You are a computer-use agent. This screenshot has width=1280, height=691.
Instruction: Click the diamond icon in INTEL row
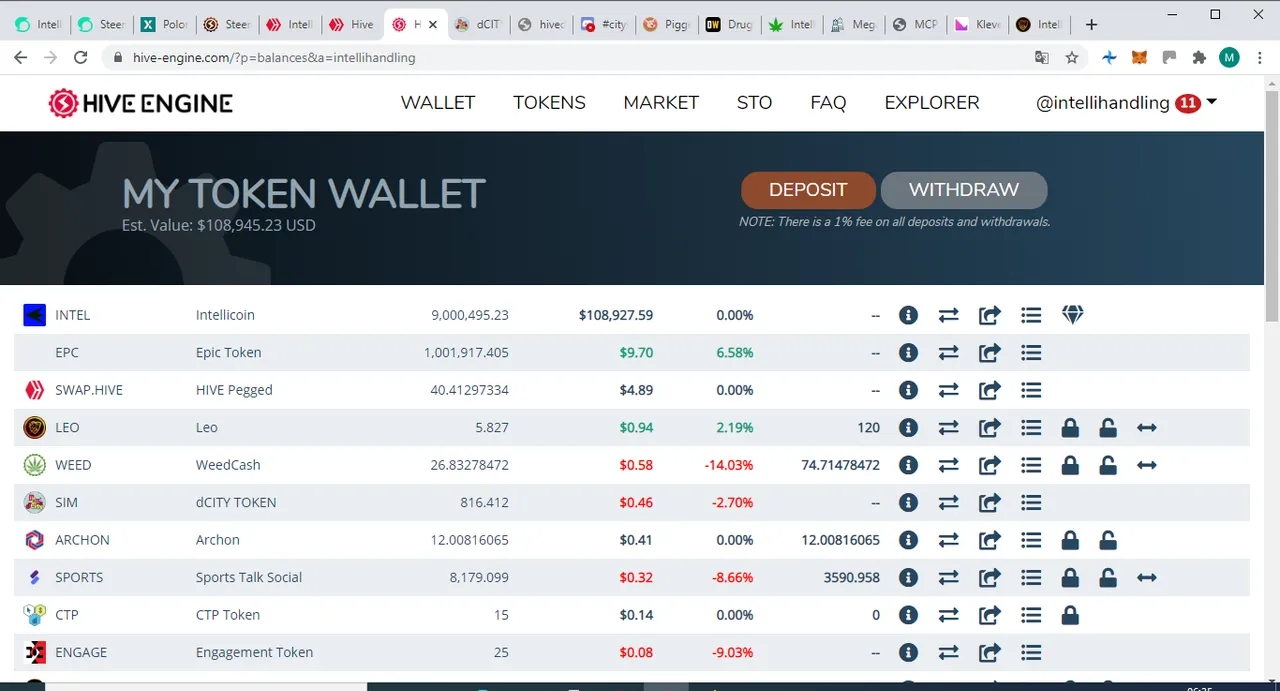click(1072, 315)
